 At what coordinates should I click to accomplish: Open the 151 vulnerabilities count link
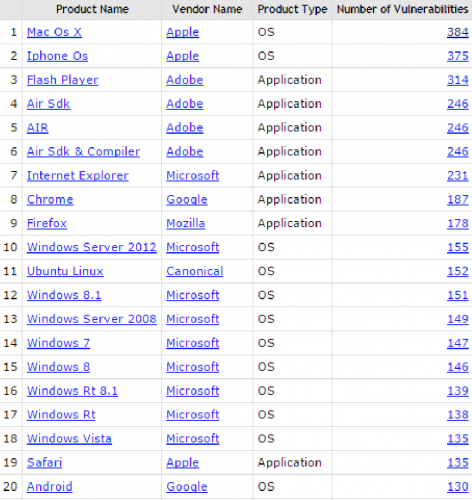coord(458,295)
